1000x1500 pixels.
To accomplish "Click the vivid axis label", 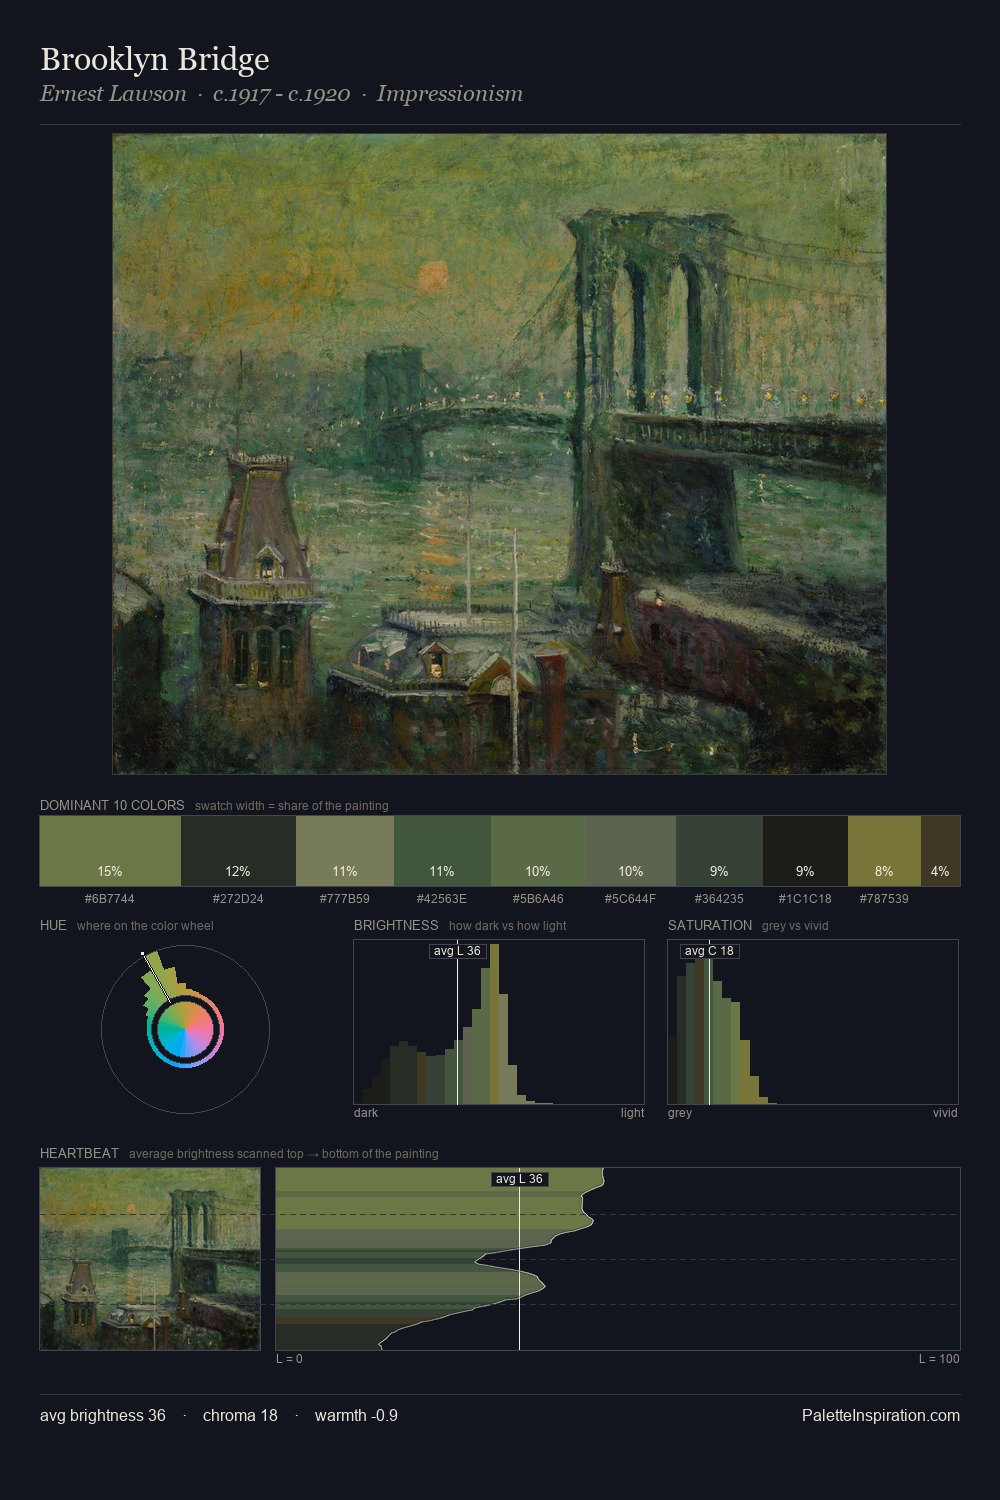I will coord(945,1113).
